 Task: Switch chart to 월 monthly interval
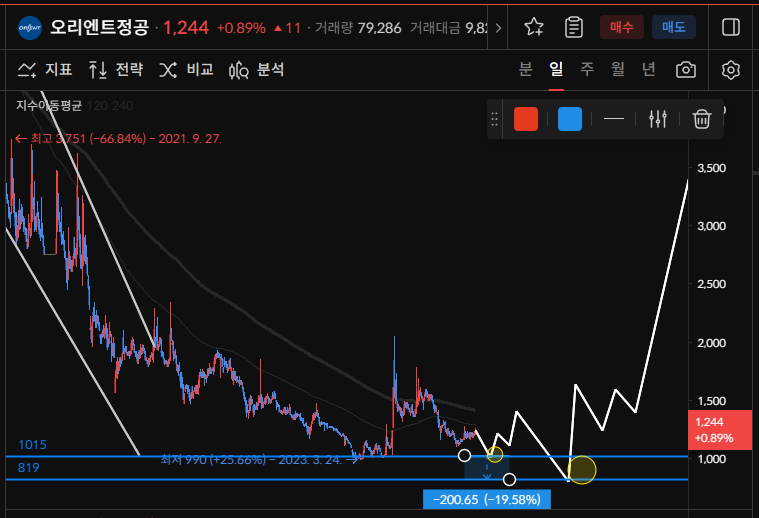(x=618, y=69)
